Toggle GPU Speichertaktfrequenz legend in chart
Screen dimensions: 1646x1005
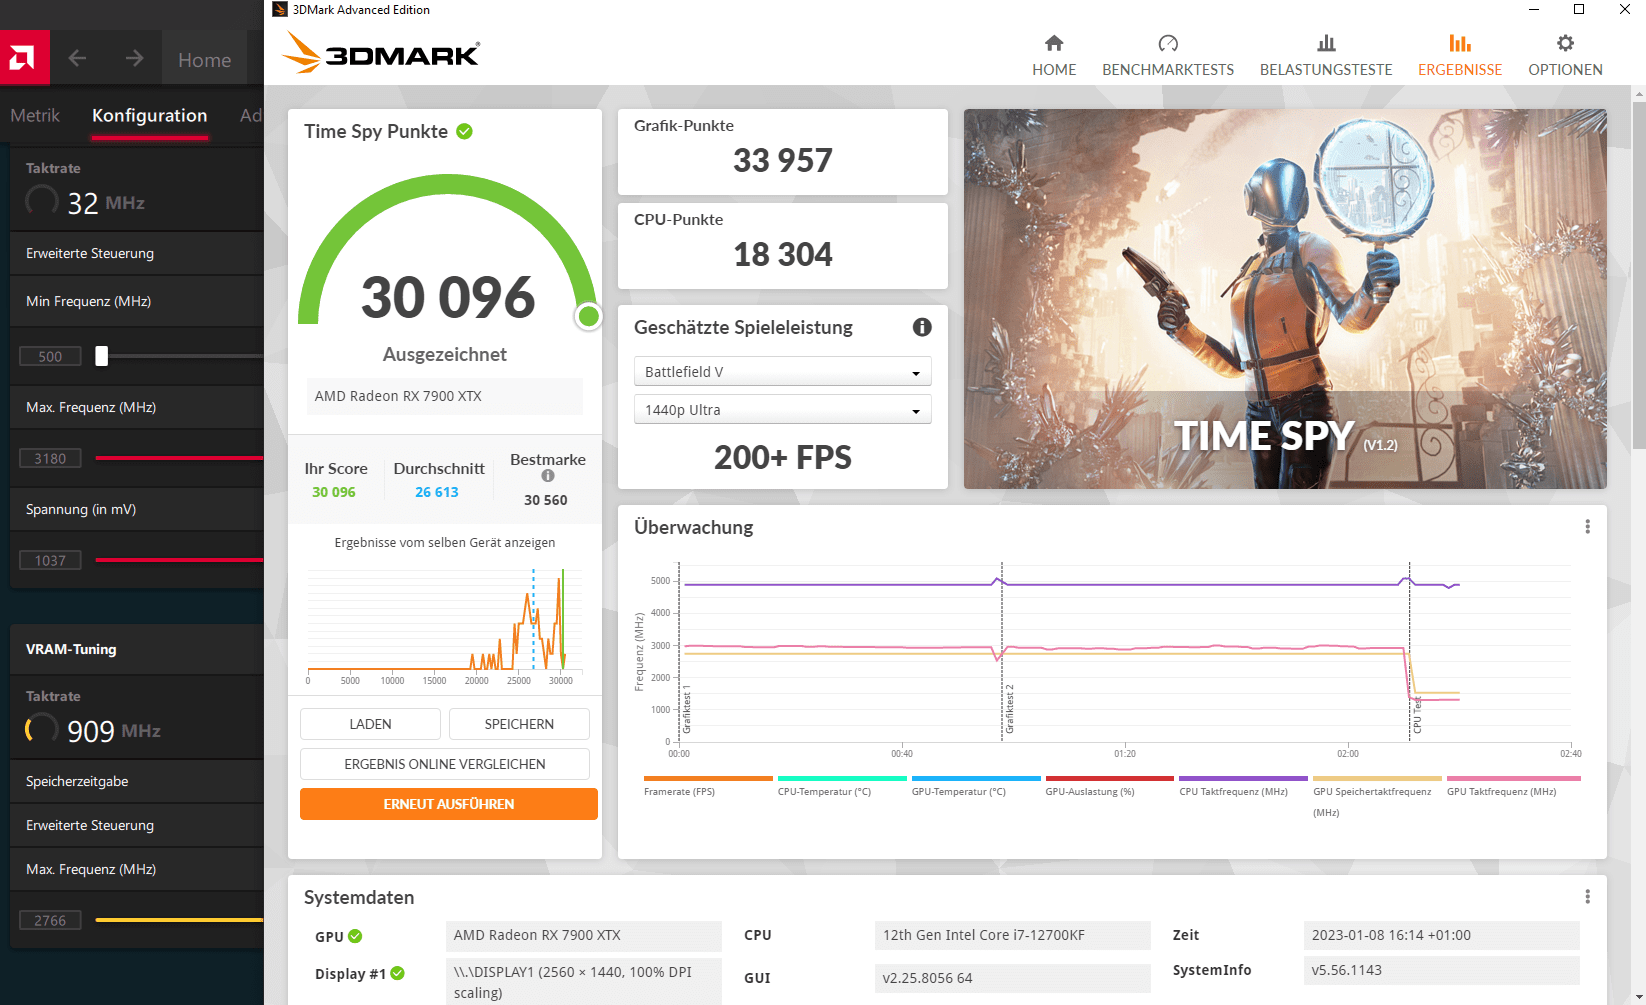(x=1377, y=797)
